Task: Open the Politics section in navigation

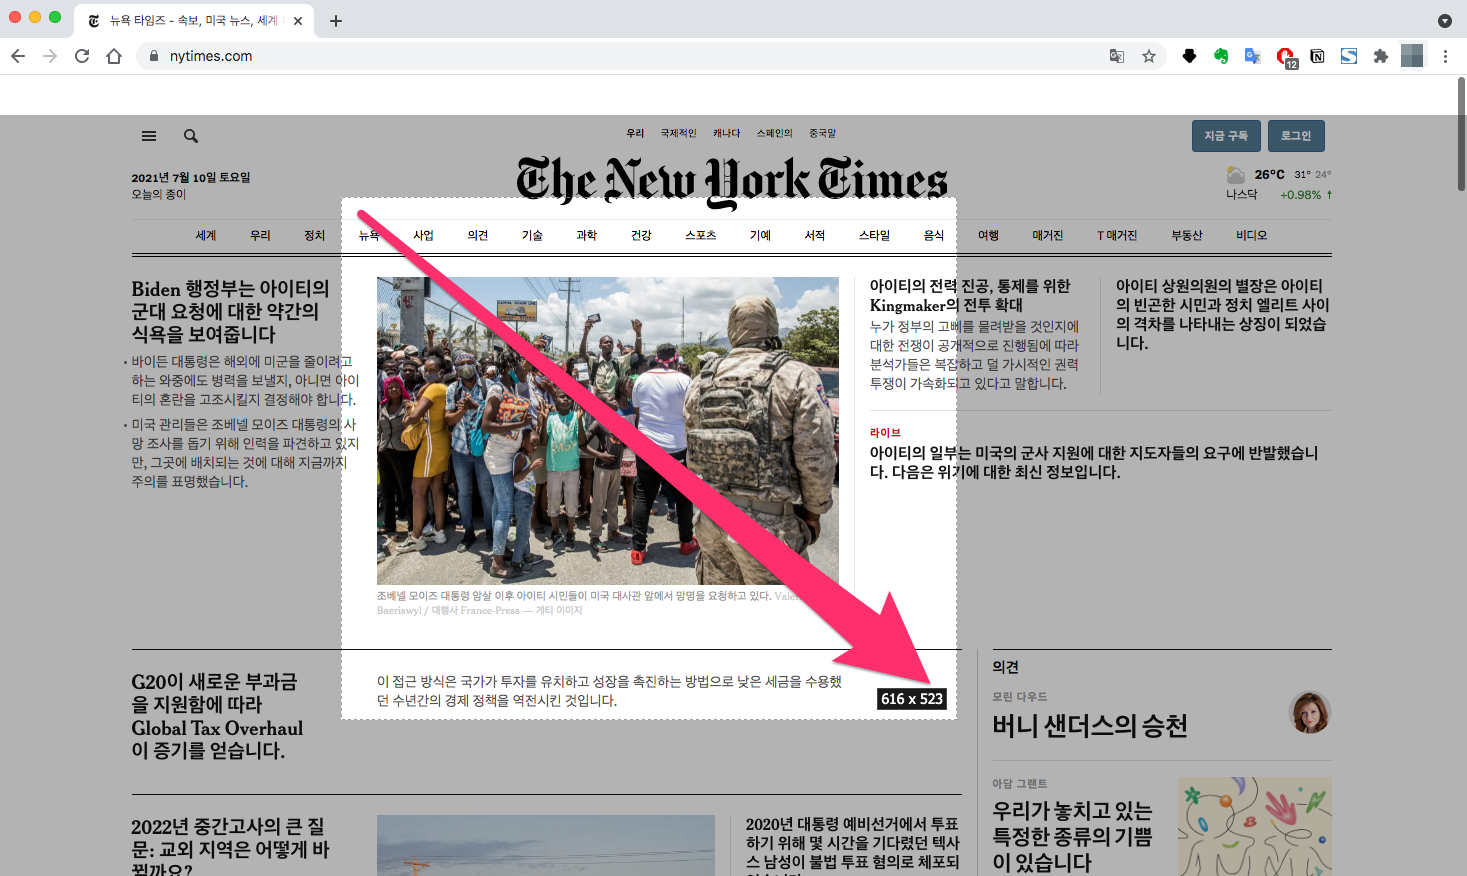Action: pyautogui.click(x=315, y=235)
